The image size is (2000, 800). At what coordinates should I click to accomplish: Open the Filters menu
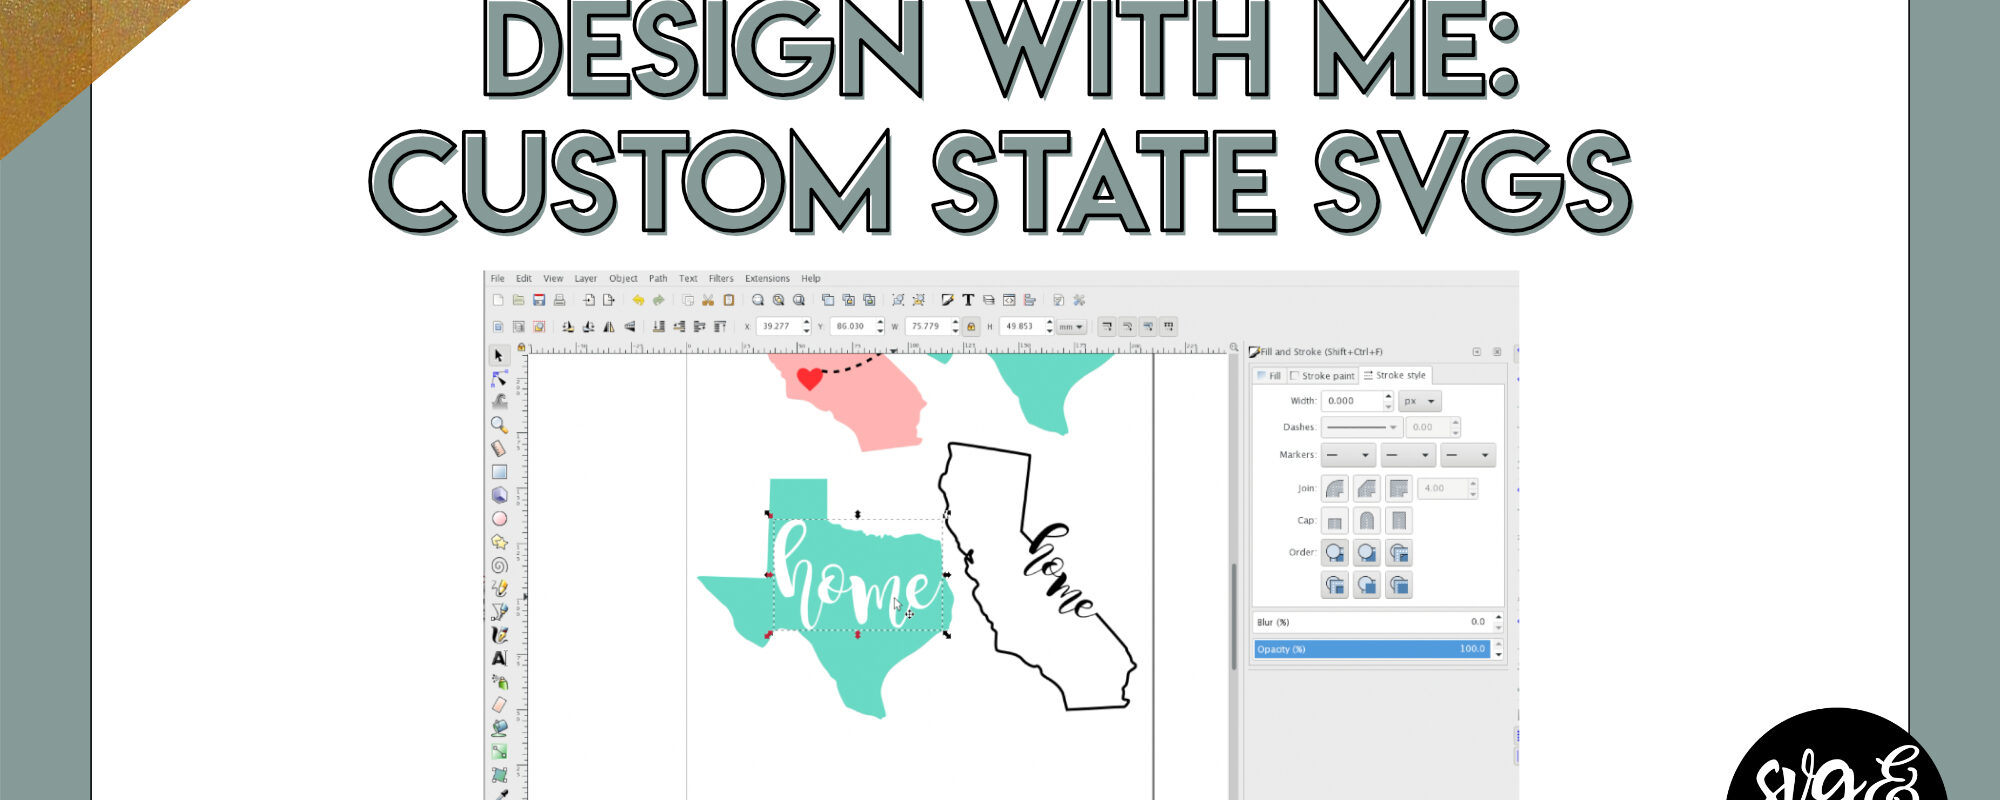tap(721, 279)
